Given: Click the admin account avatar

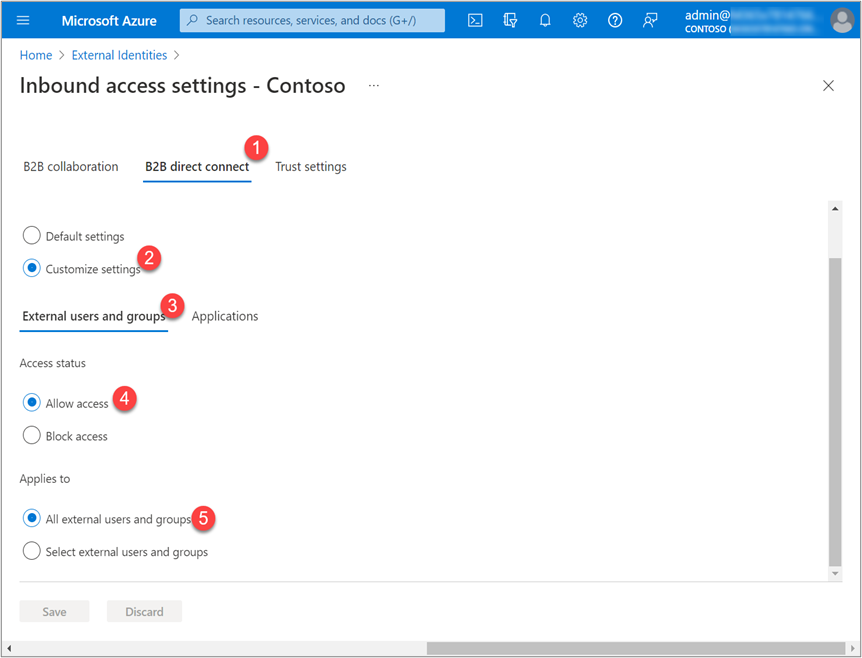Looking at the screenshot, I should tap(841, 20).
